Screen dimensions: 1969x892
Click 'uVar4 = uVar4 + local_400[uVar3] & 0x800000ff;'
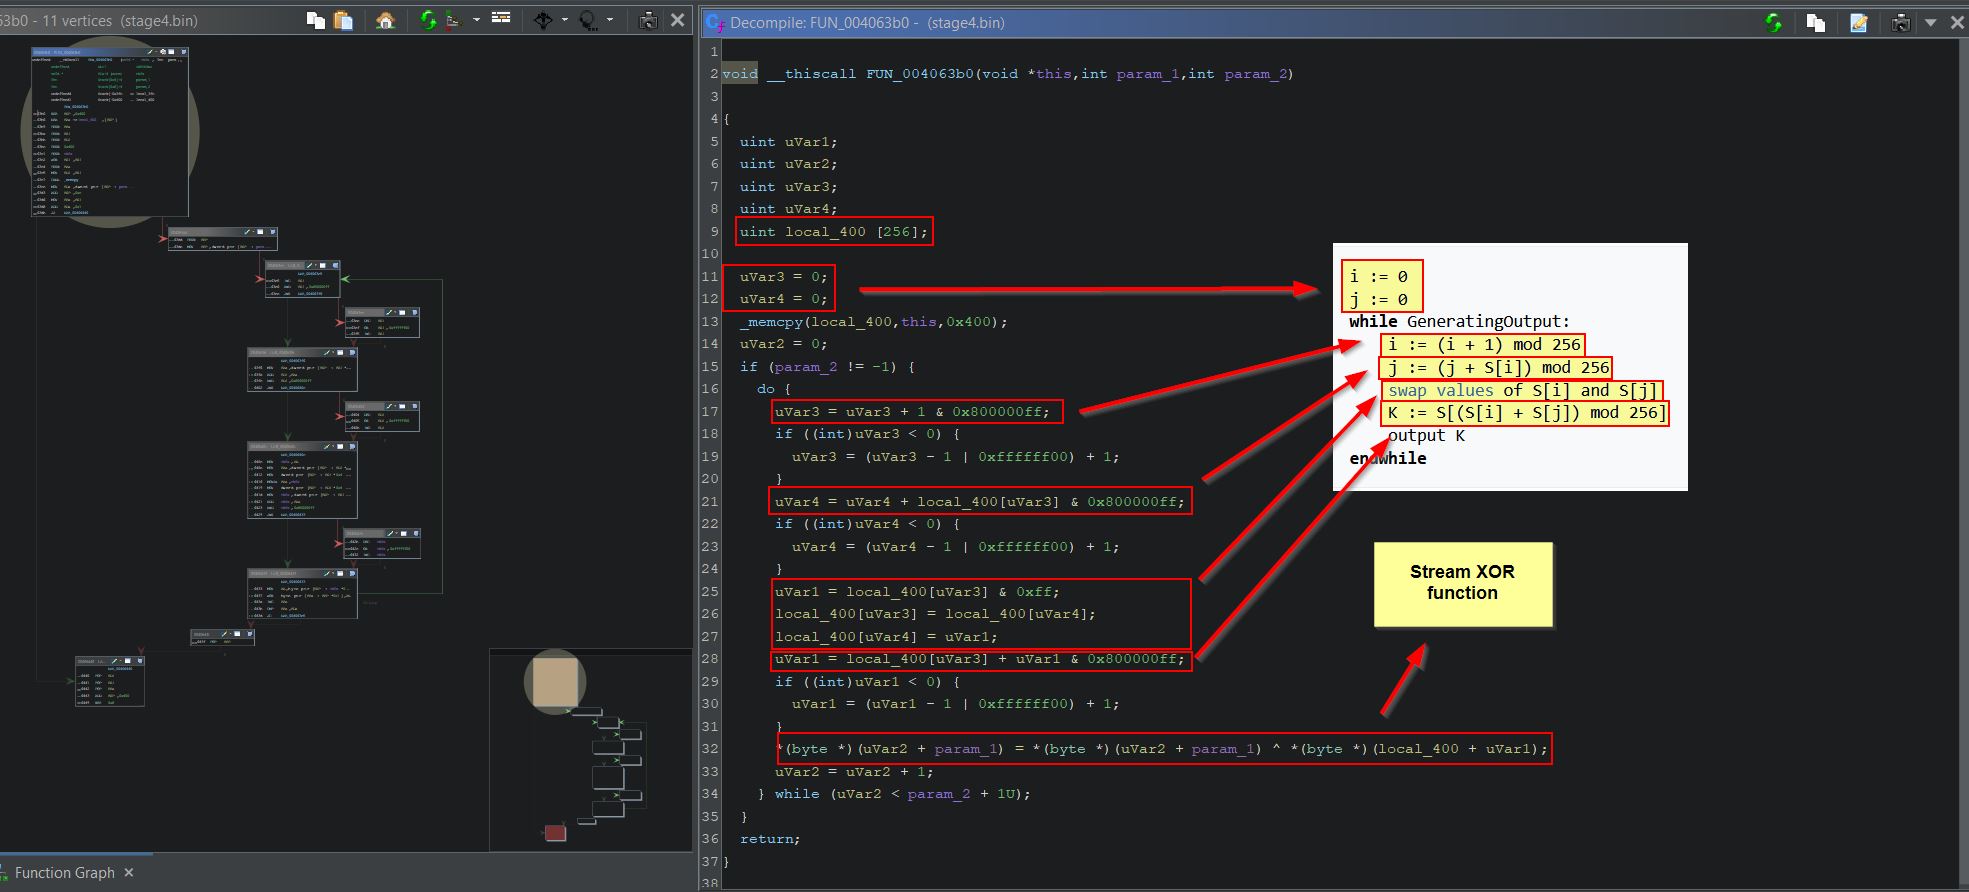click(x=980, y=502)
